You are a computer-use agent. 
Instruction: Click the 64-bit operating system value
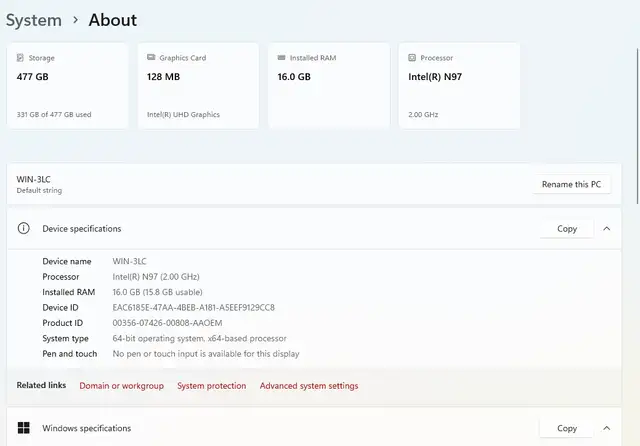pyautogui.click(x=200, y=338)
